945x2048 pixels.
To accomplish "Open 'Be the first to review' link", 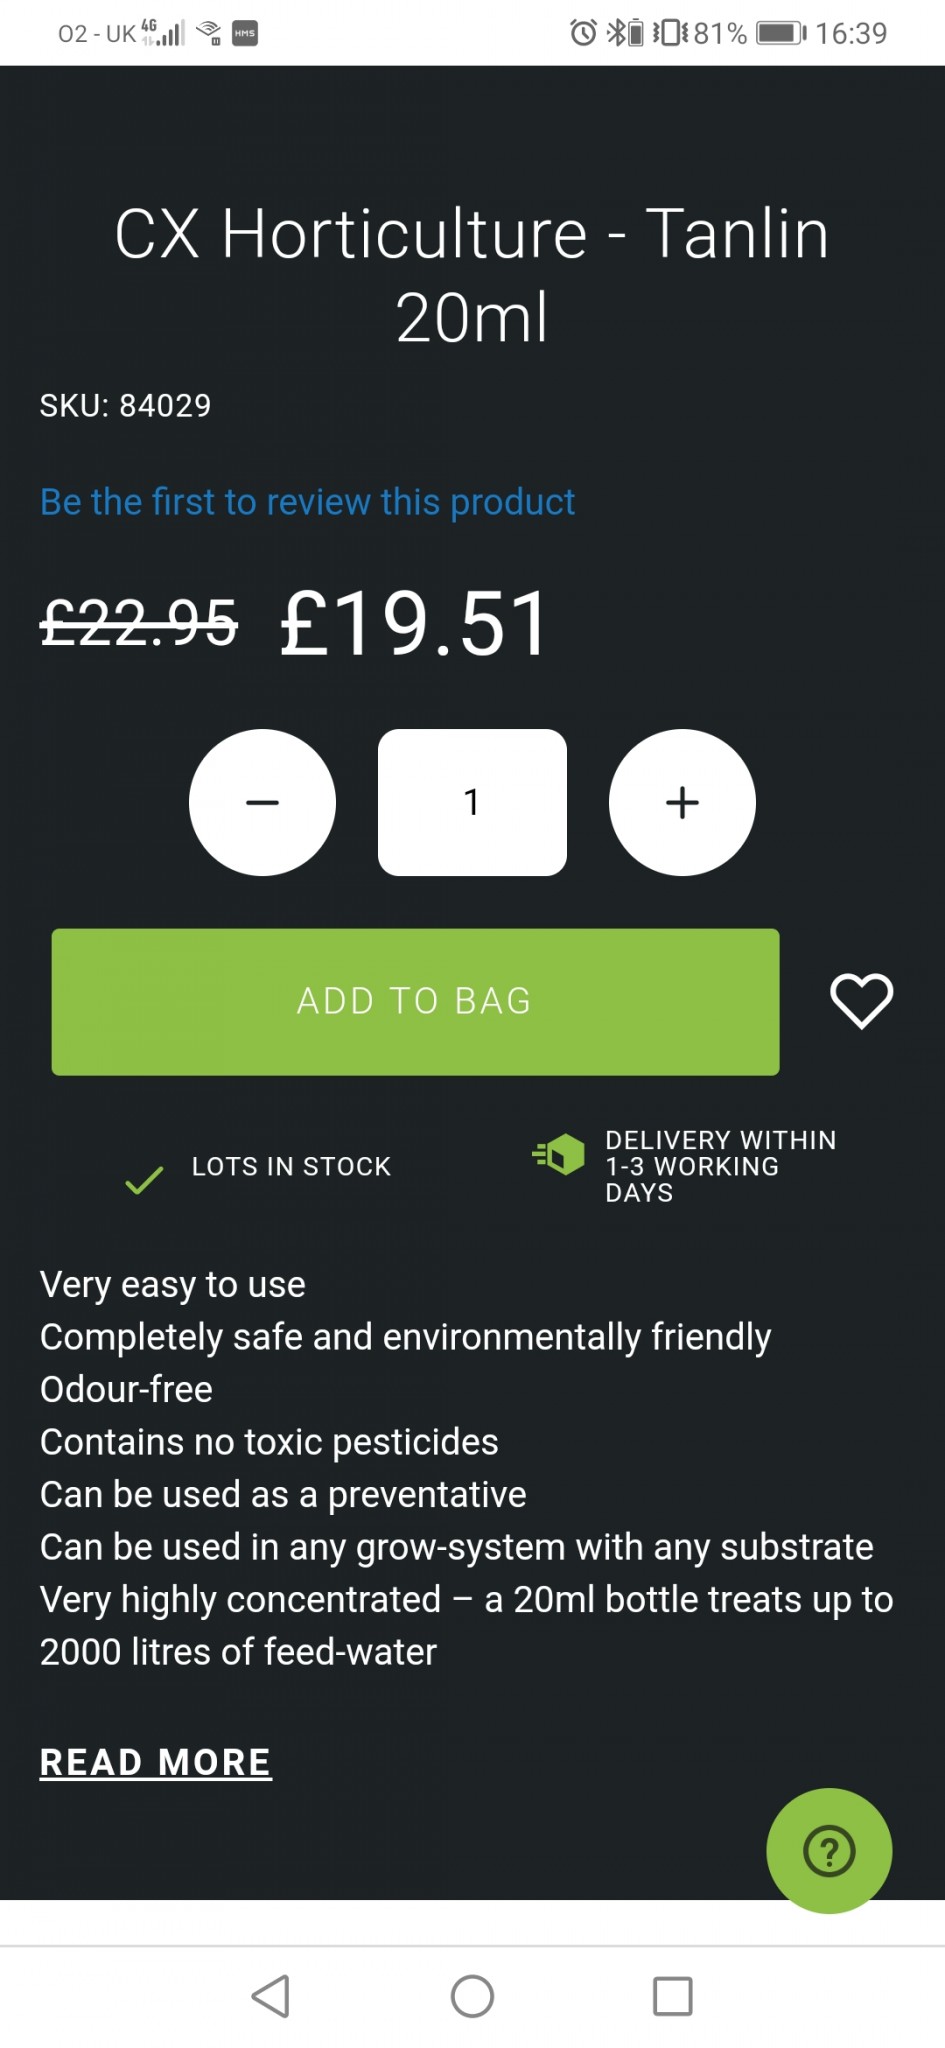I will coord(307,502).
